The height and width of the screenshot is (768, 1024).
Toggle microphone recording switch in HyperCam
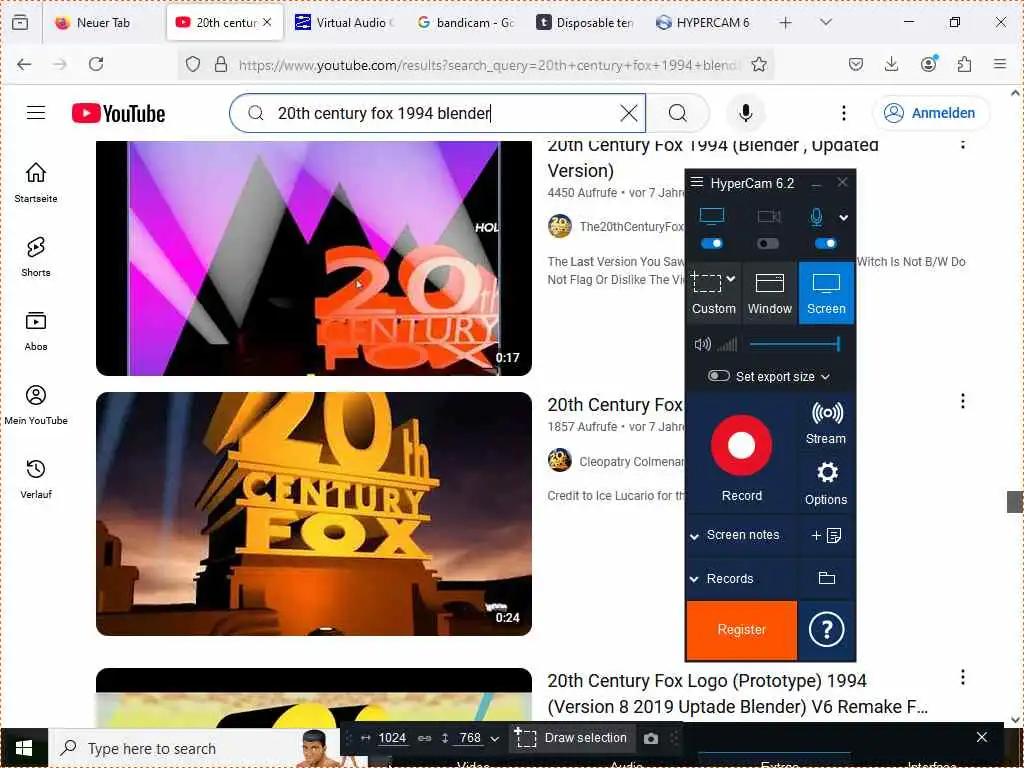pyautogui.click(x=825, y=244)
